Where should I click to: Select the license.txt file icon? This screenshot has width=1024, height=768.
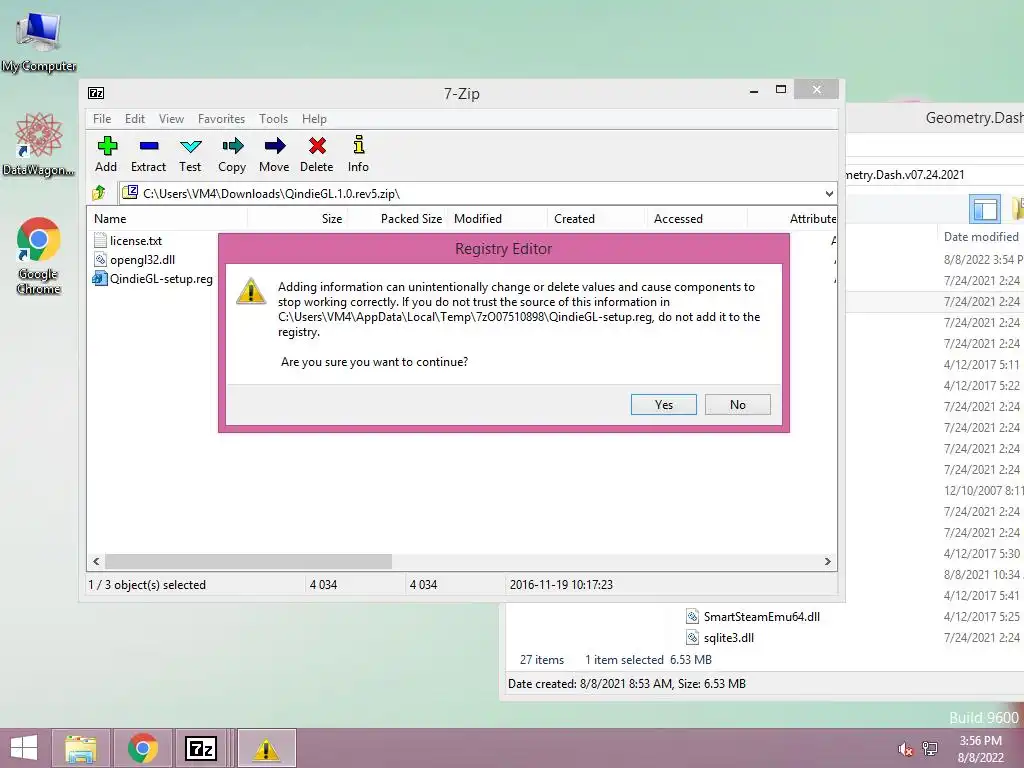coord(100,240)
